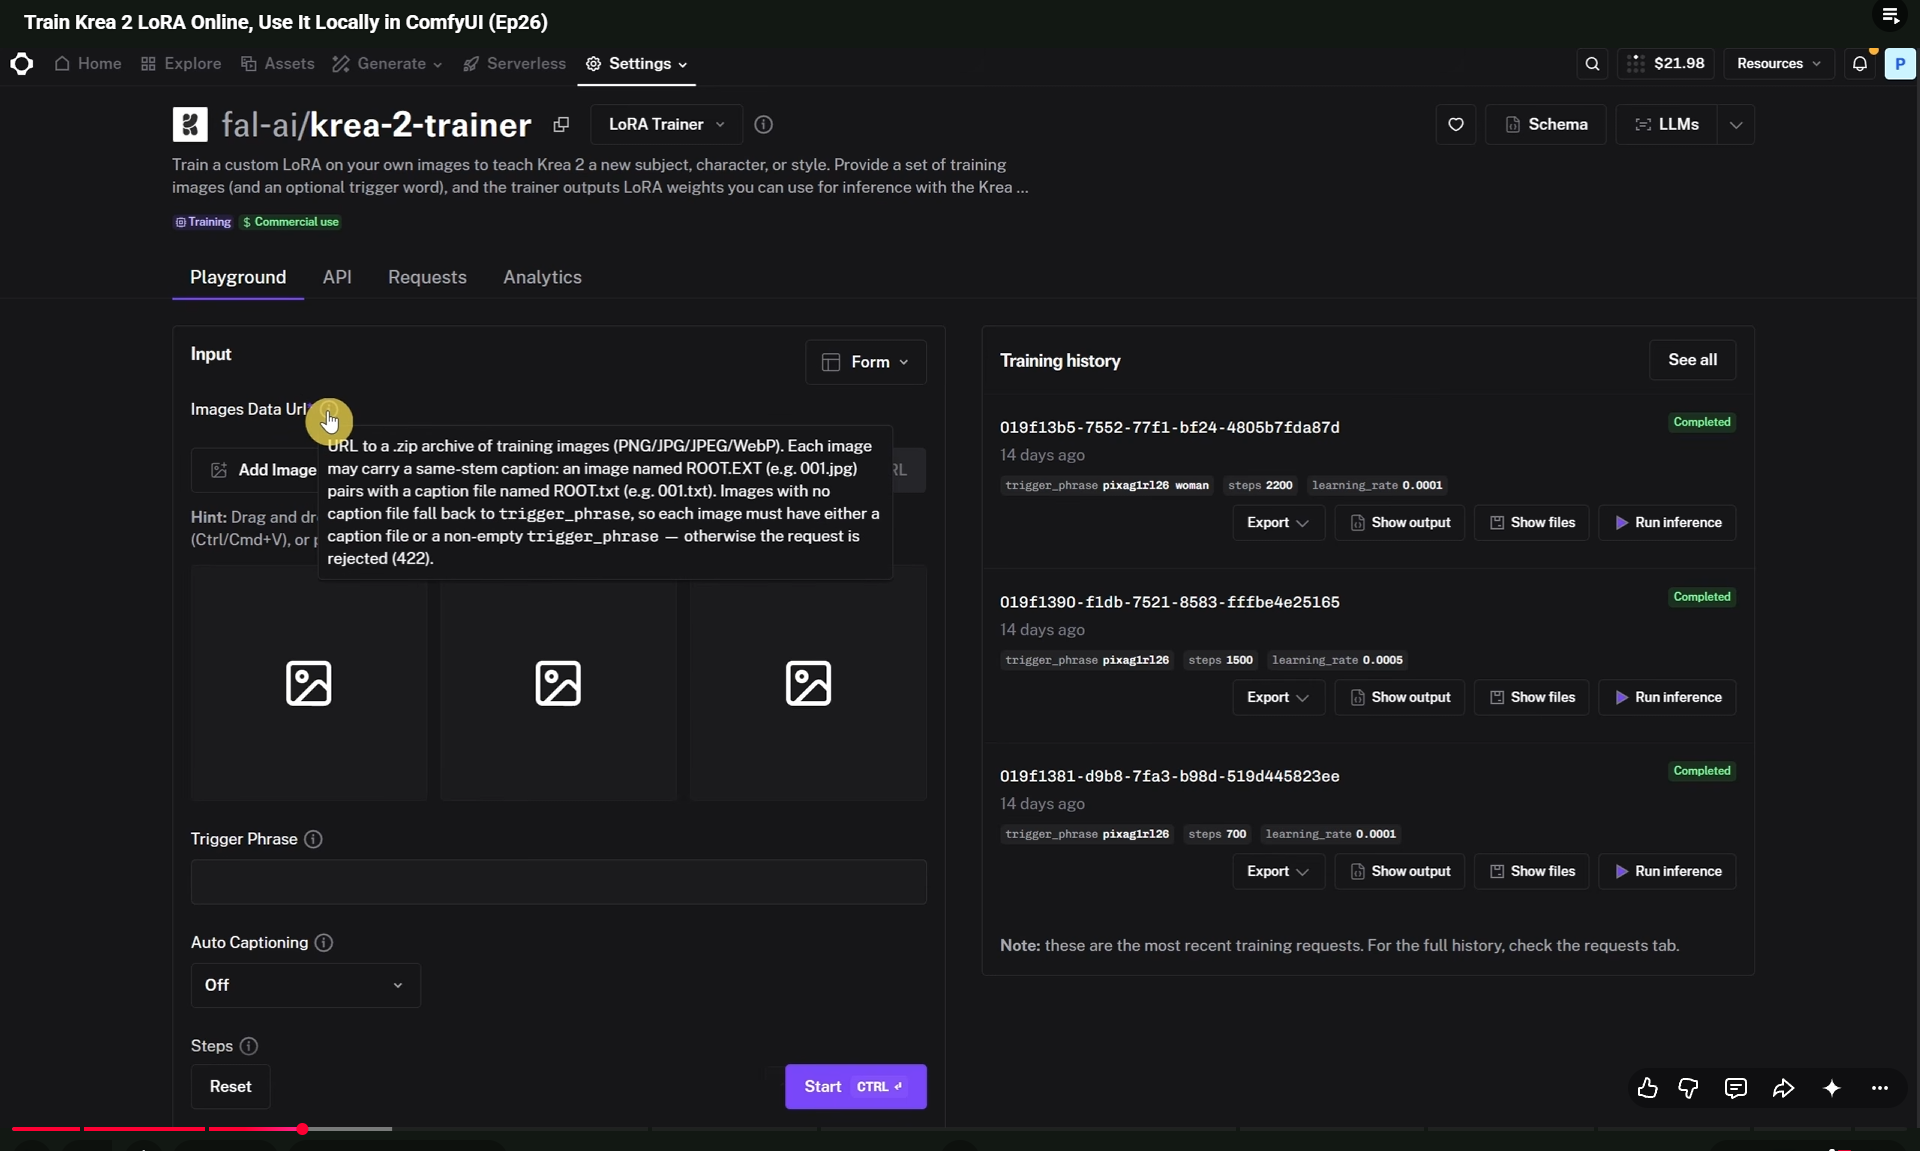Open Export dropdown for run 019f1390
1920x1151 pixels.
[x=1279, y=698]
